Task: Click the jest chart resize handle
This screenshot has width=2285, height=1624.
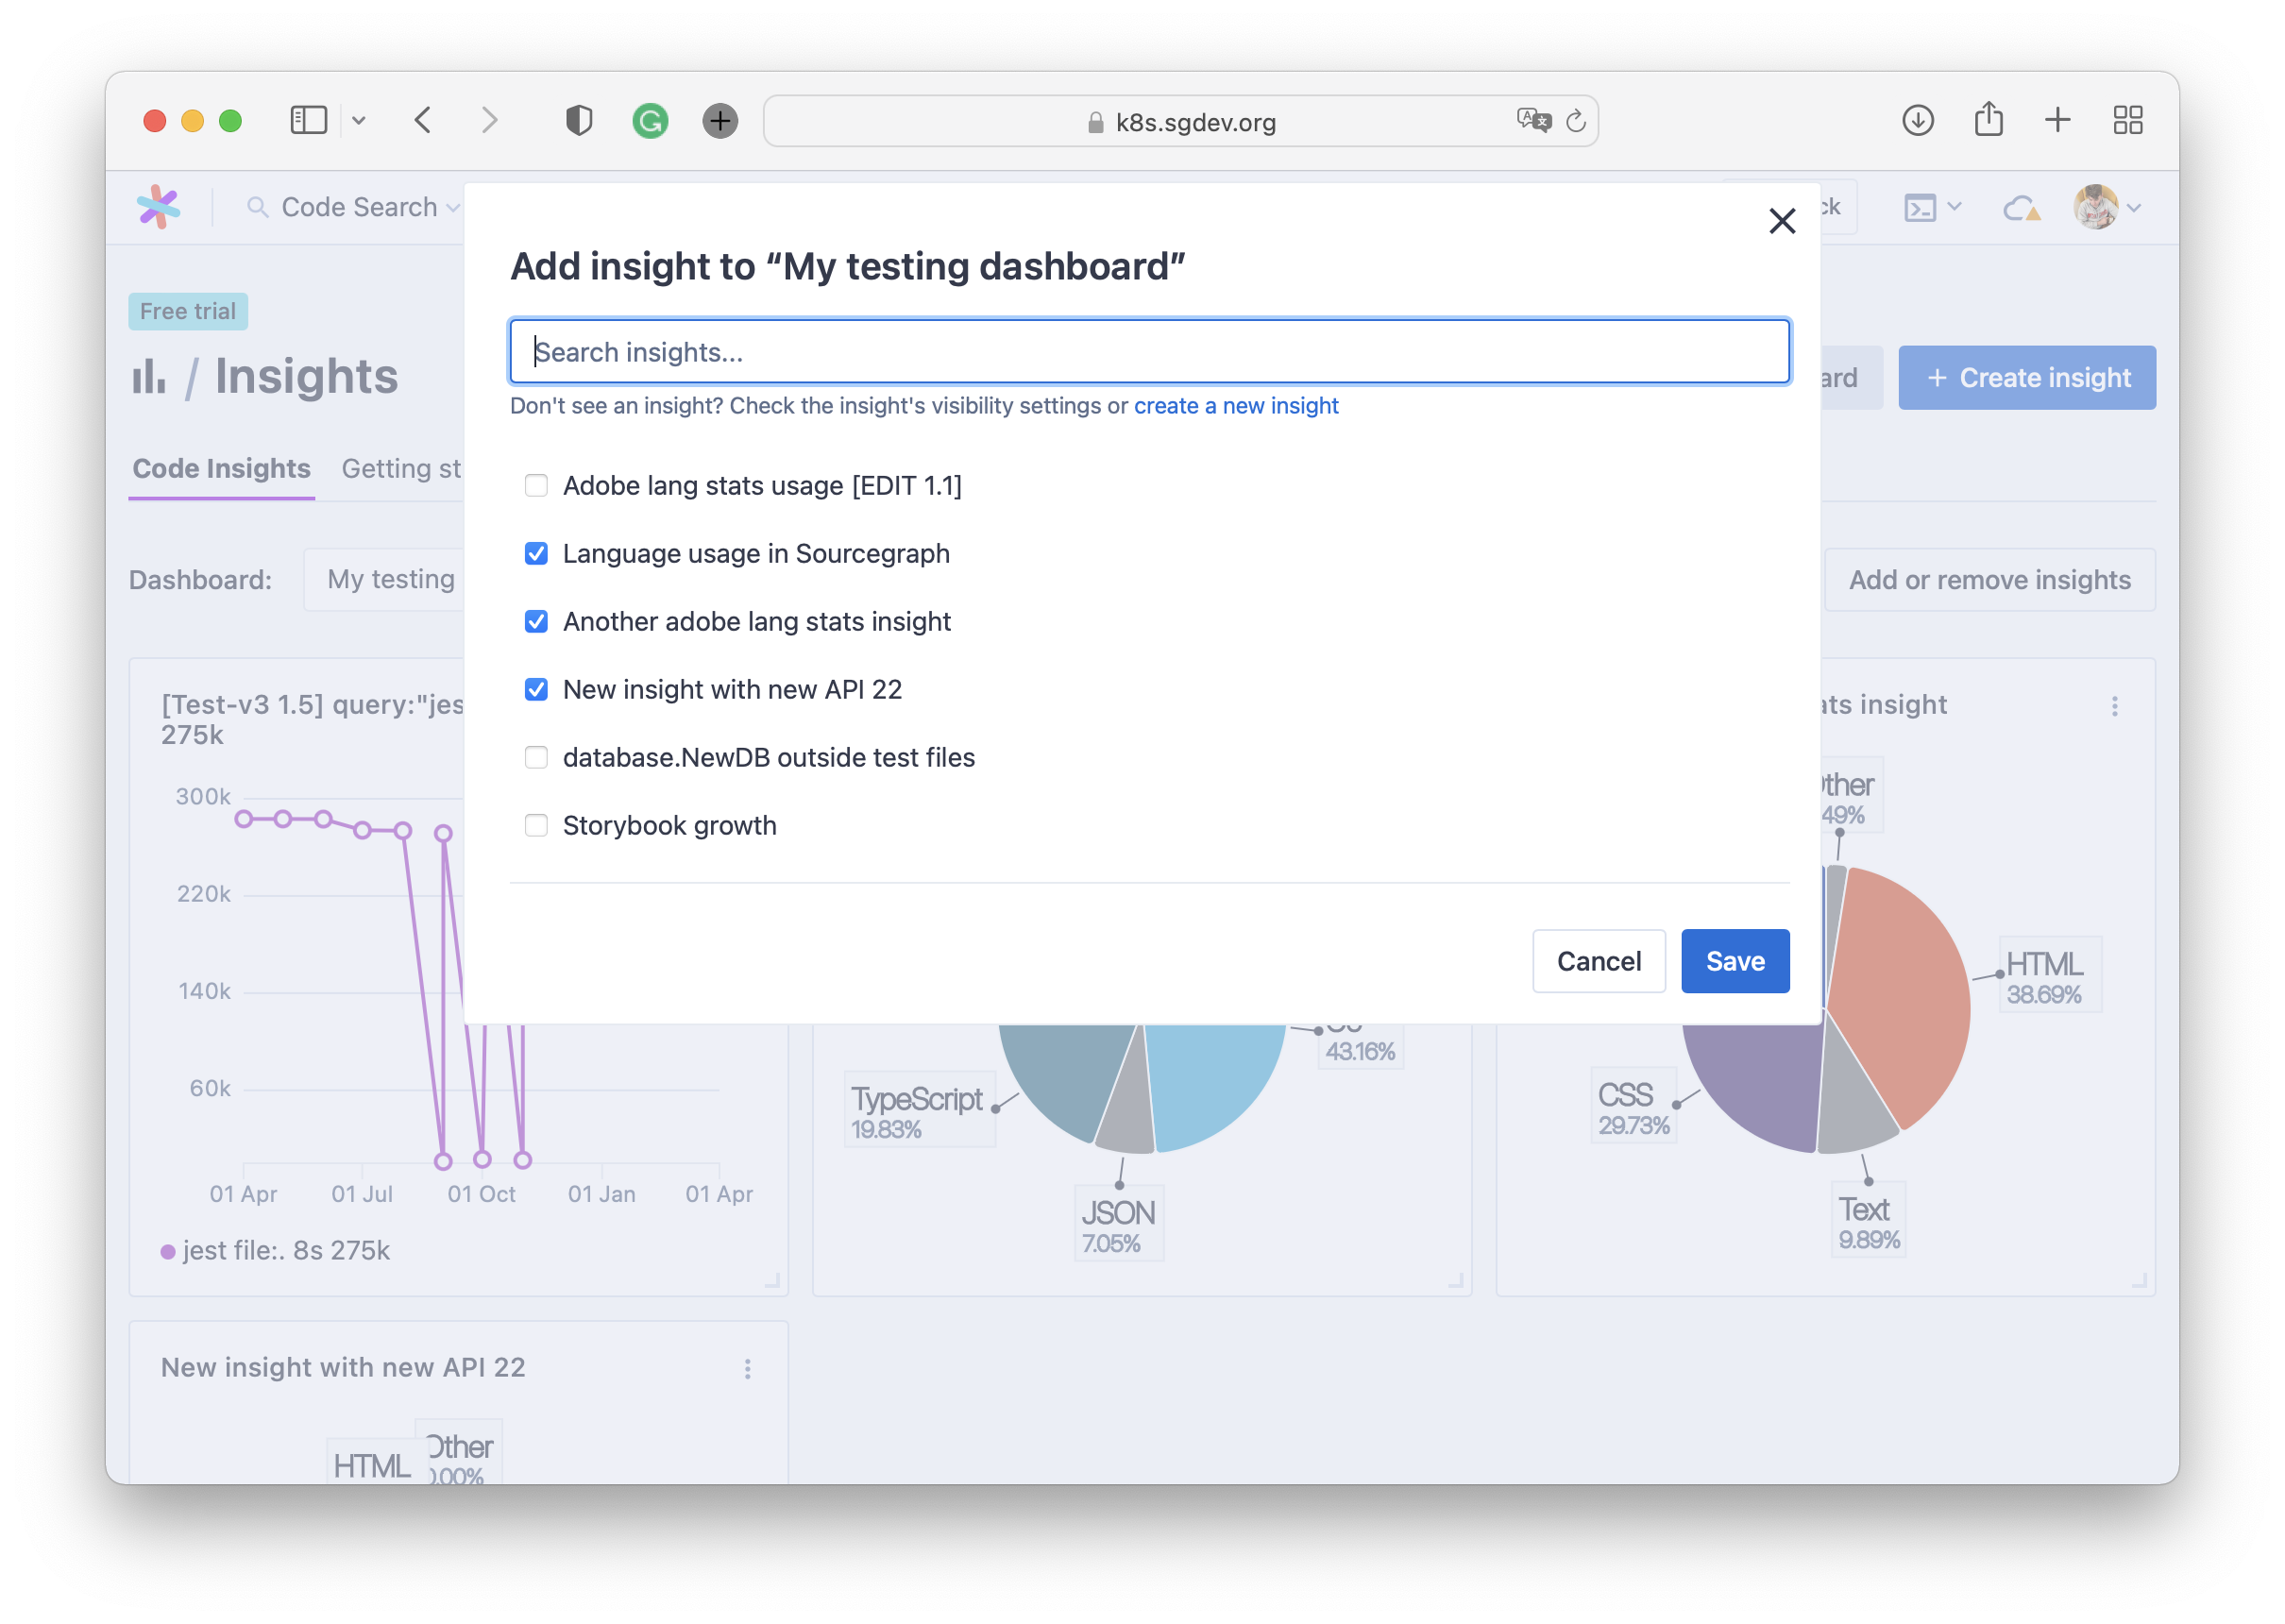Action: pyautogui.click(x=772, y=1281)
